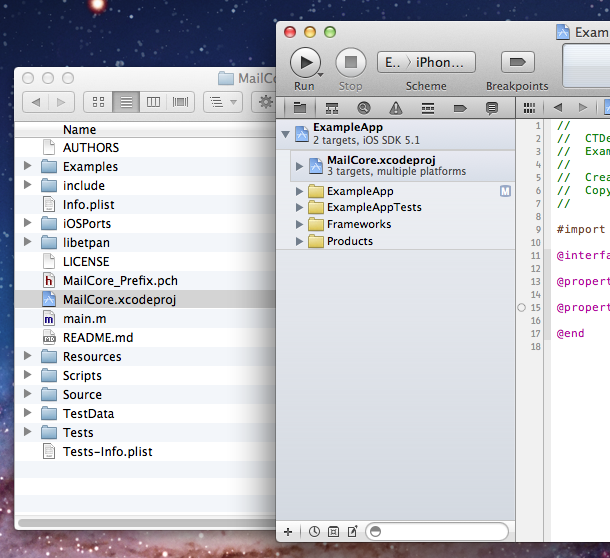Go back in Xcode editor history
This screenshot has width=610, height=558.
[558, 107]
